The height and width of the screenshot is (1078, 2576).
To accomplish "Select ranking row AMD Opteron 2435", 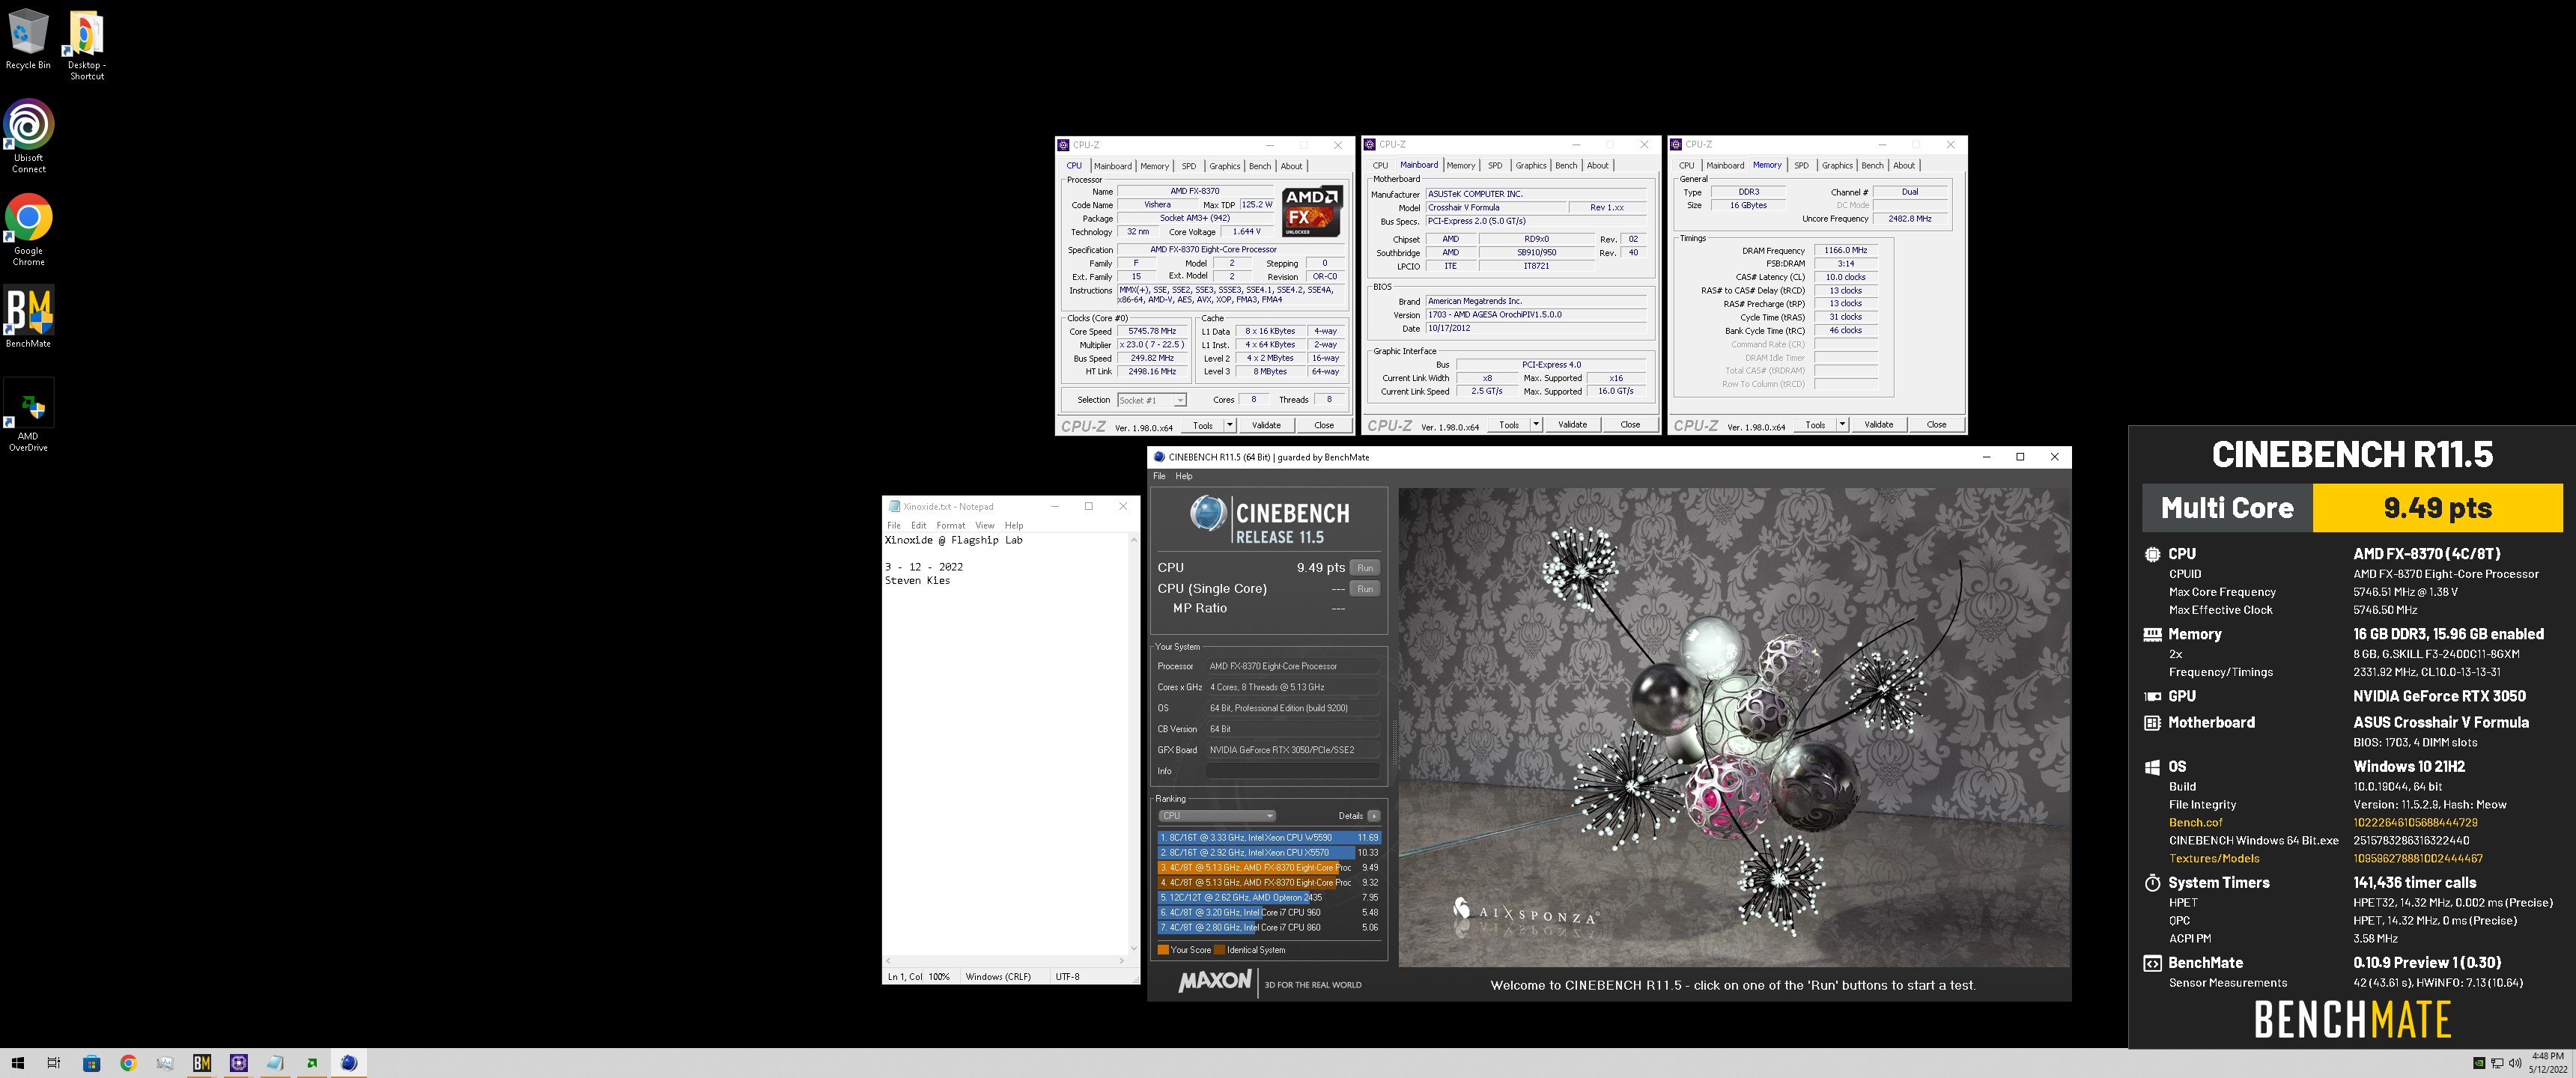I will (1269, 898).
